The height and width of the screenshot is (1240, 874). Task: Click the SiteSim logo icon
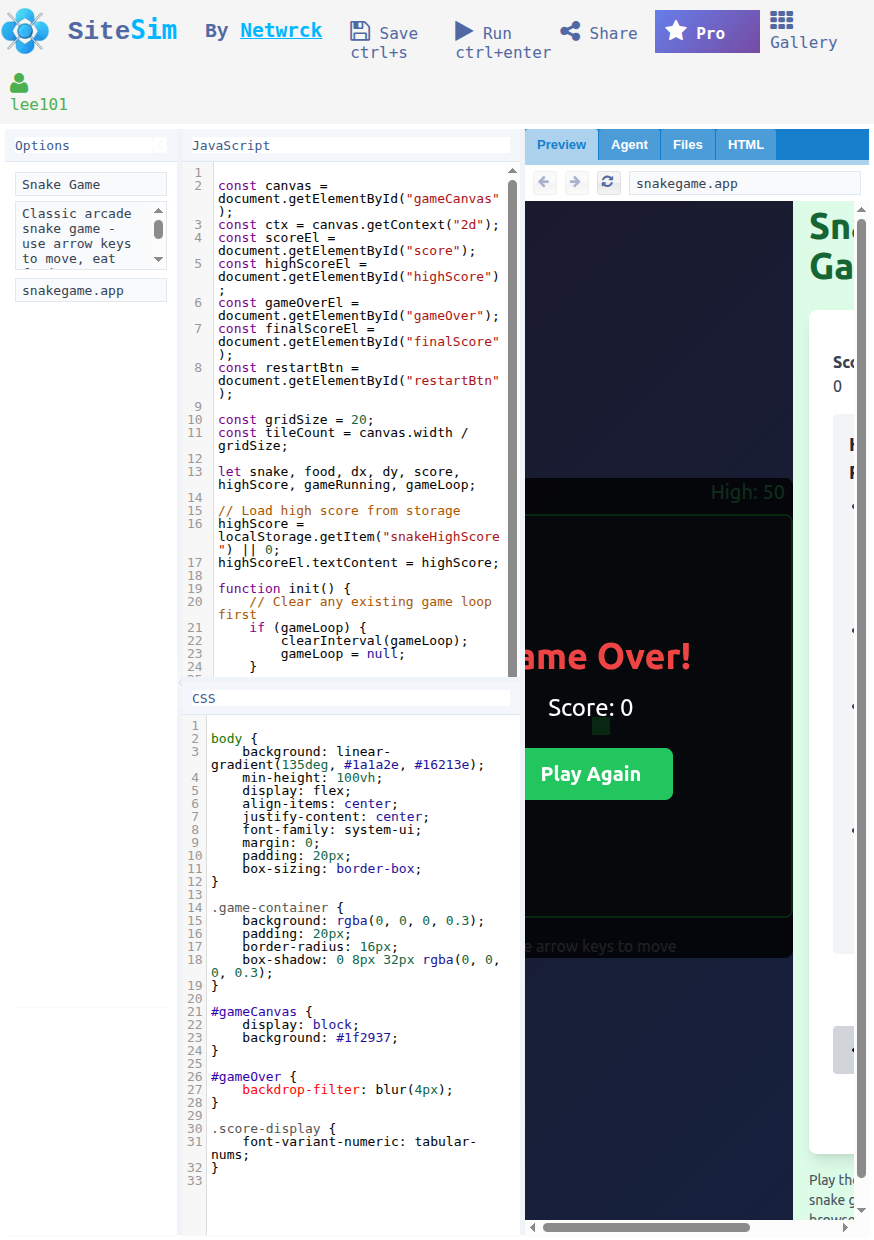pos(26,31)
